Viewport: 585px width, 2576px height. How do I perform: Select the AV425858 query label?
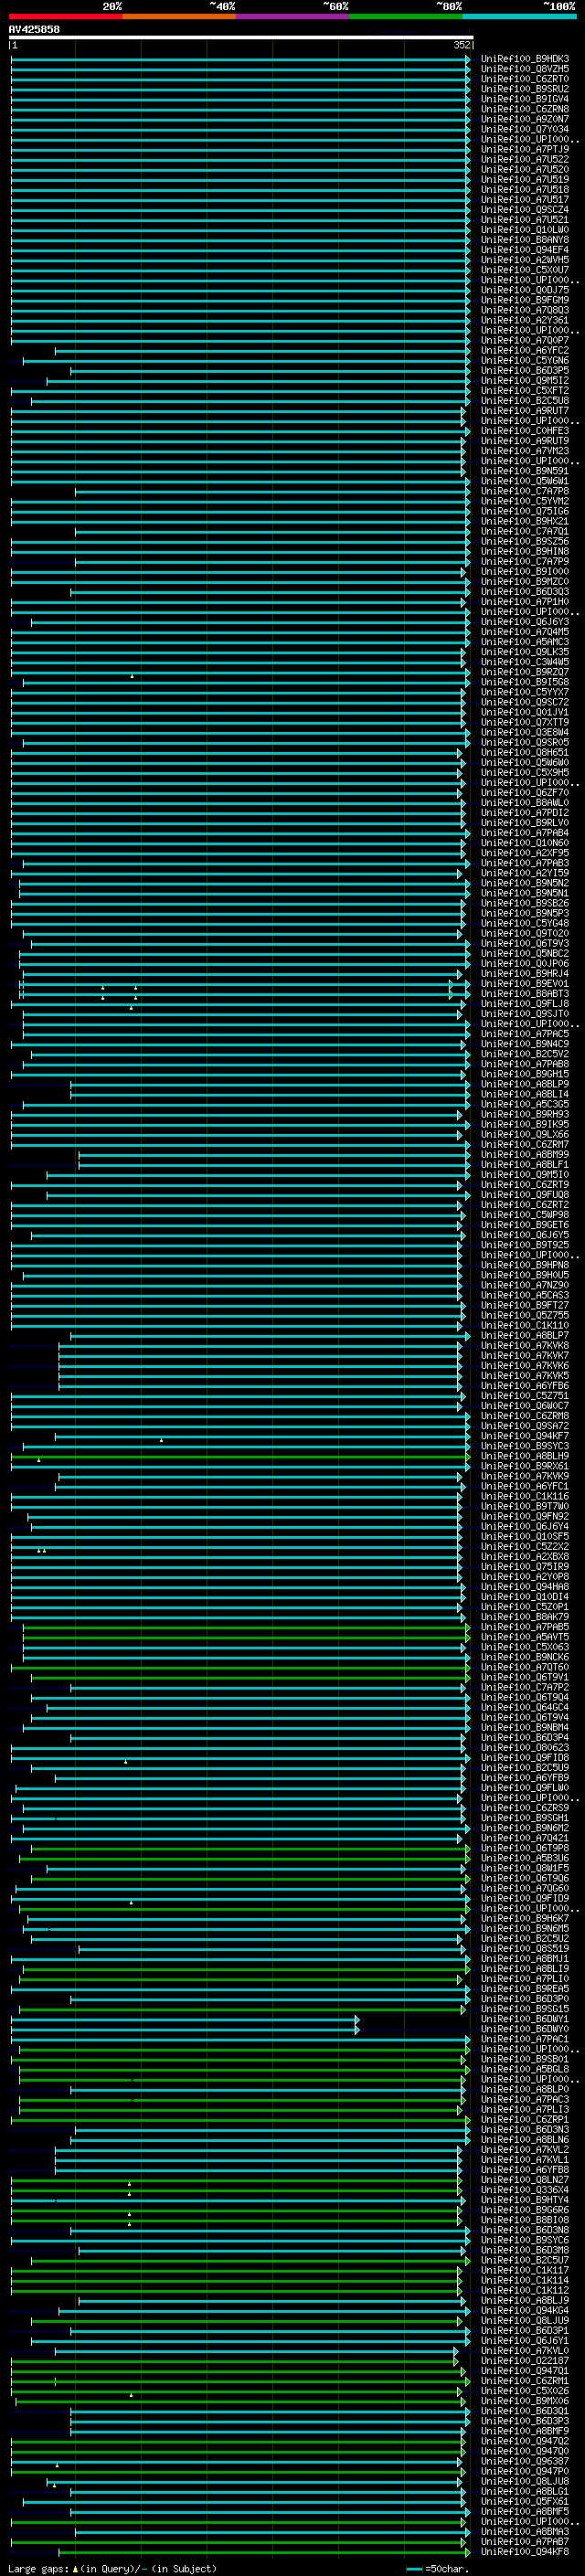[34, 30]
